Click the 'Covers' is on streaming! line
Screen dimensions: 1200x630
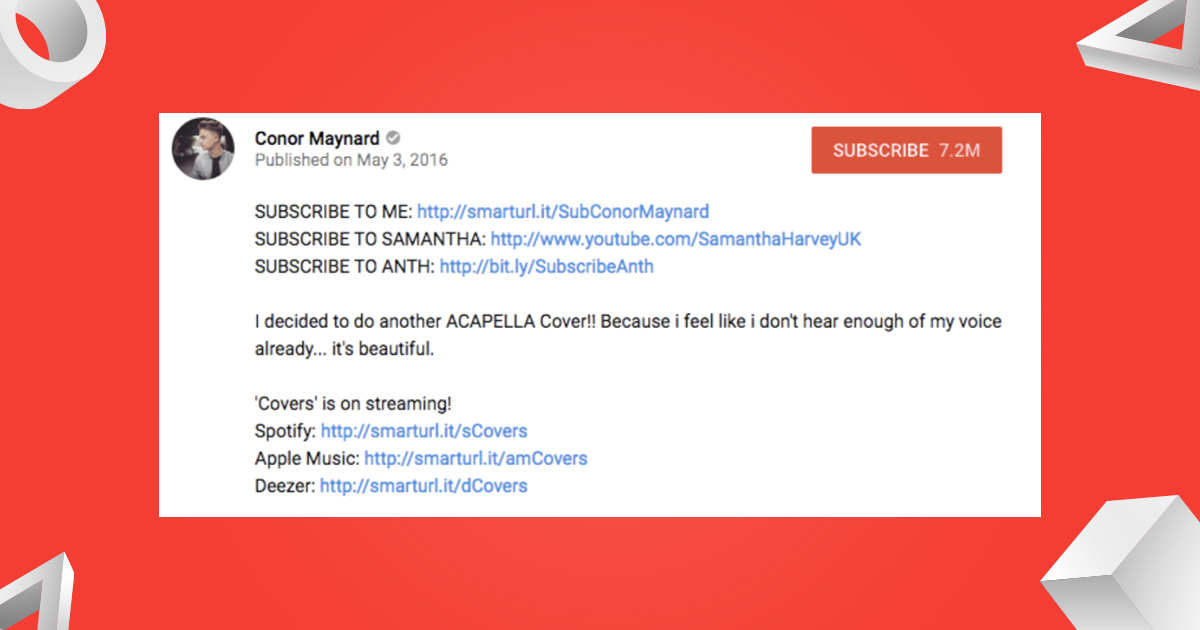[x=353, y=403]
